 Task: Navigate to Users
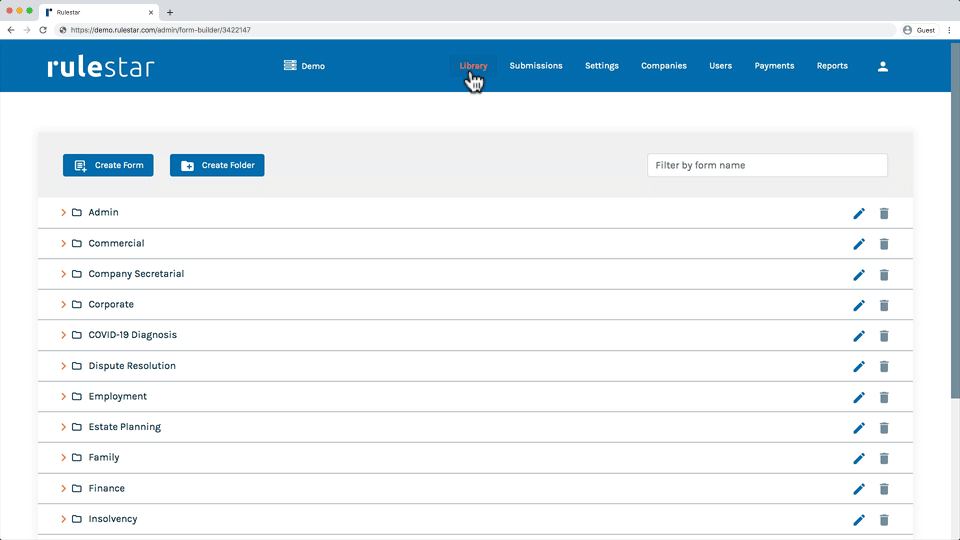click(721, 66)
